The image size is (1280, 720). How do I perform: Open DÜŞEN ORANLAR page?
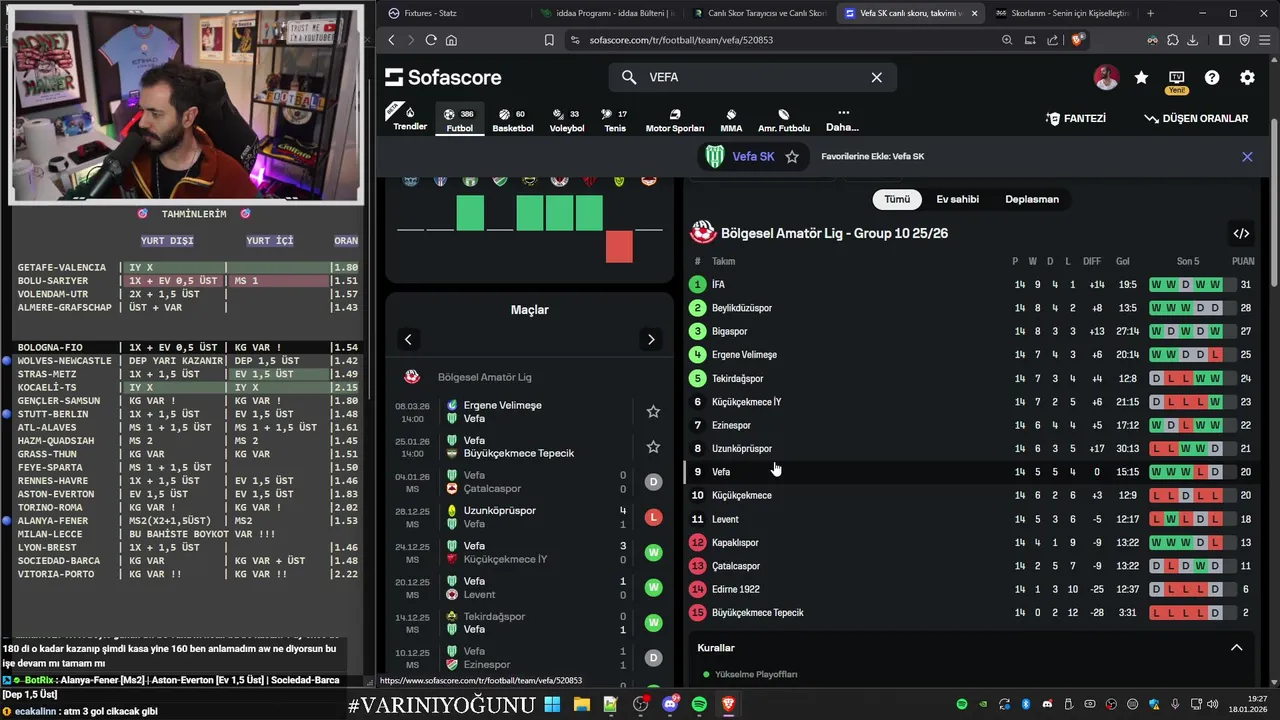pyautogui.click(x=1196, y=118)
